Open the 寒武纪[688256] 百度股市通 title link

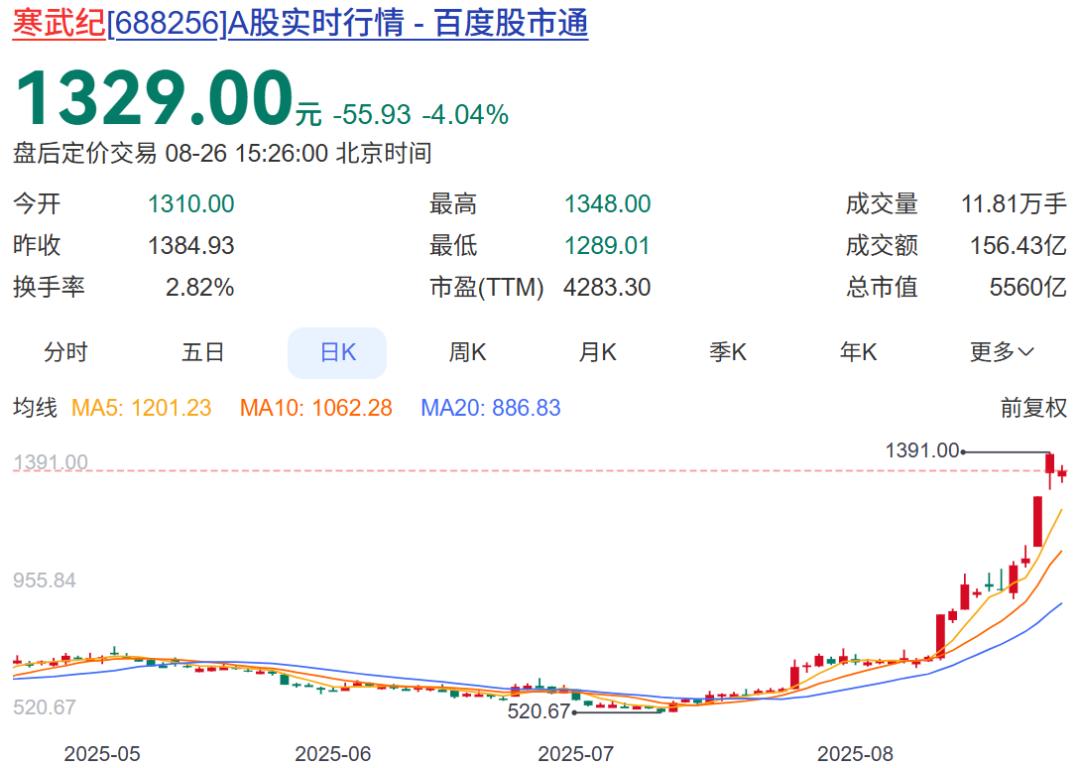(300, 23)
